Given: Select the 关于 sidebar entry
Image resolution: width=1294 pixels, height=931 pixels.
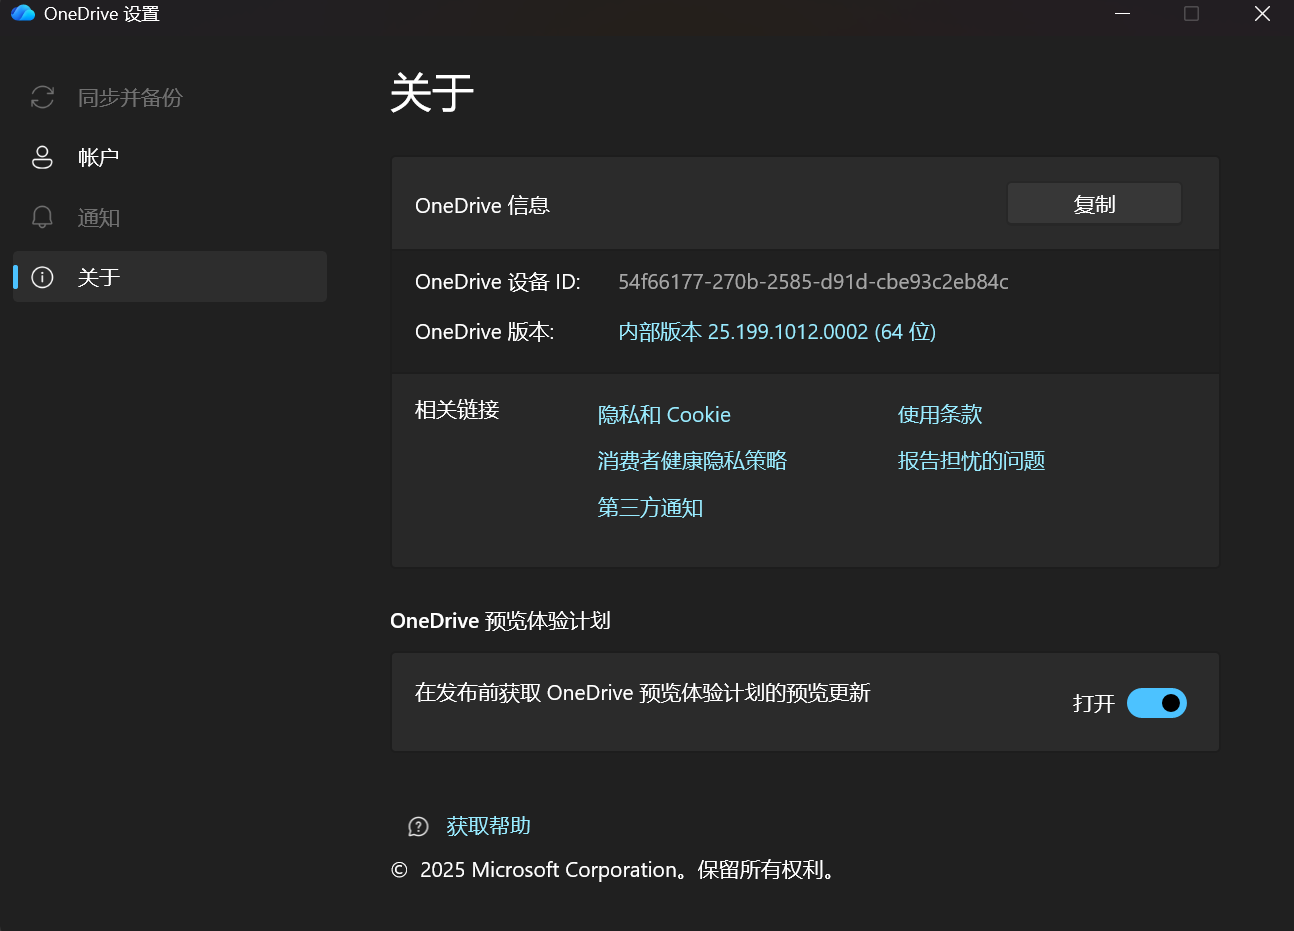Looking at the screenshot, I should click(98, 277).
